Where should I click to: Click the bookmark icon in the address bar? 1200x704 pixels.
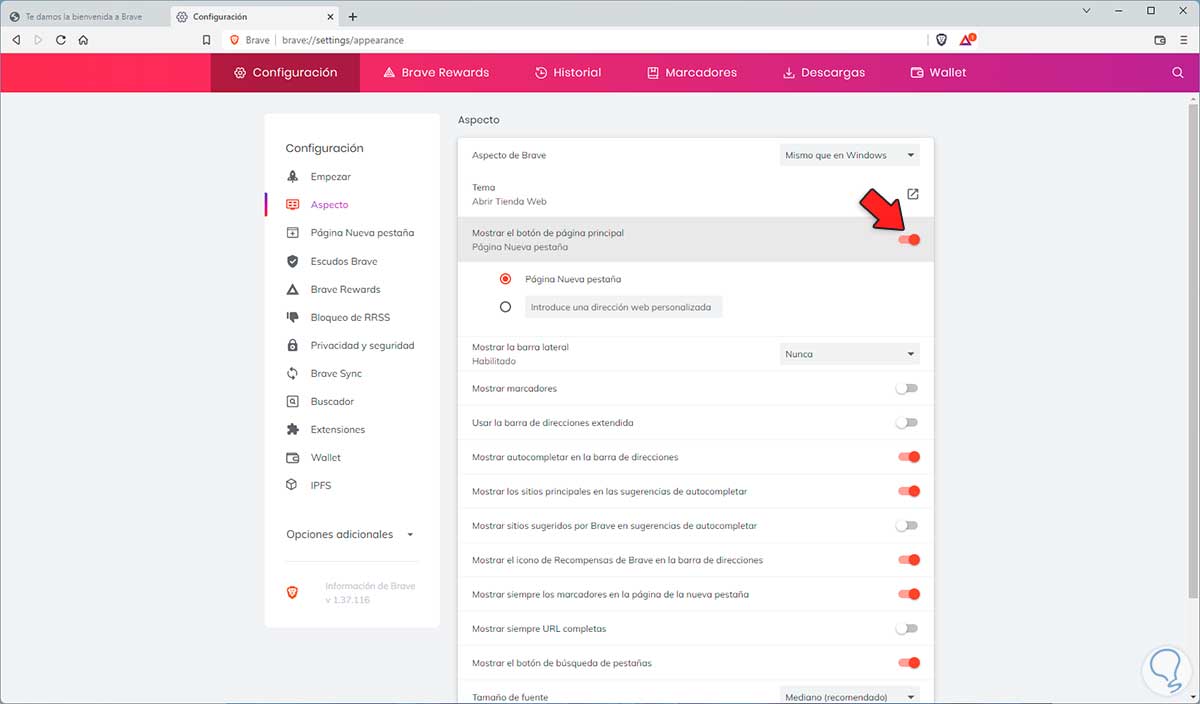point(206,40)
